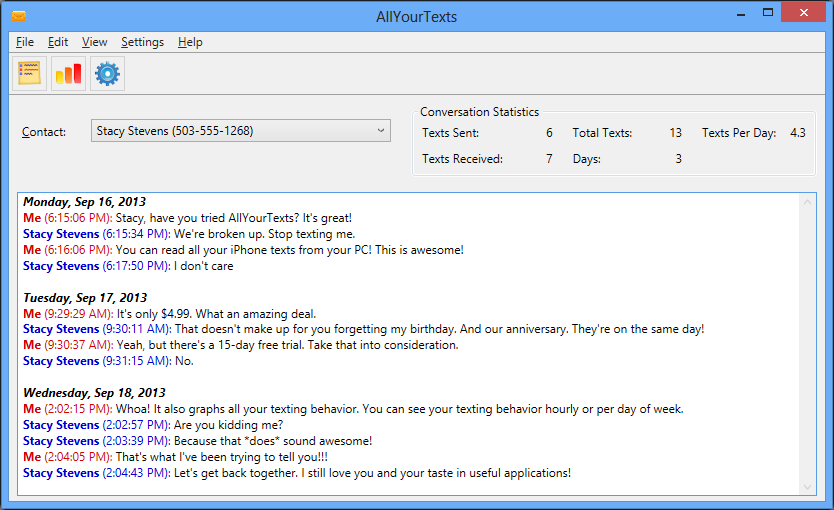Click the Texts Received value 7
This screenshot has height=510, width=834.
pos(549,158)
